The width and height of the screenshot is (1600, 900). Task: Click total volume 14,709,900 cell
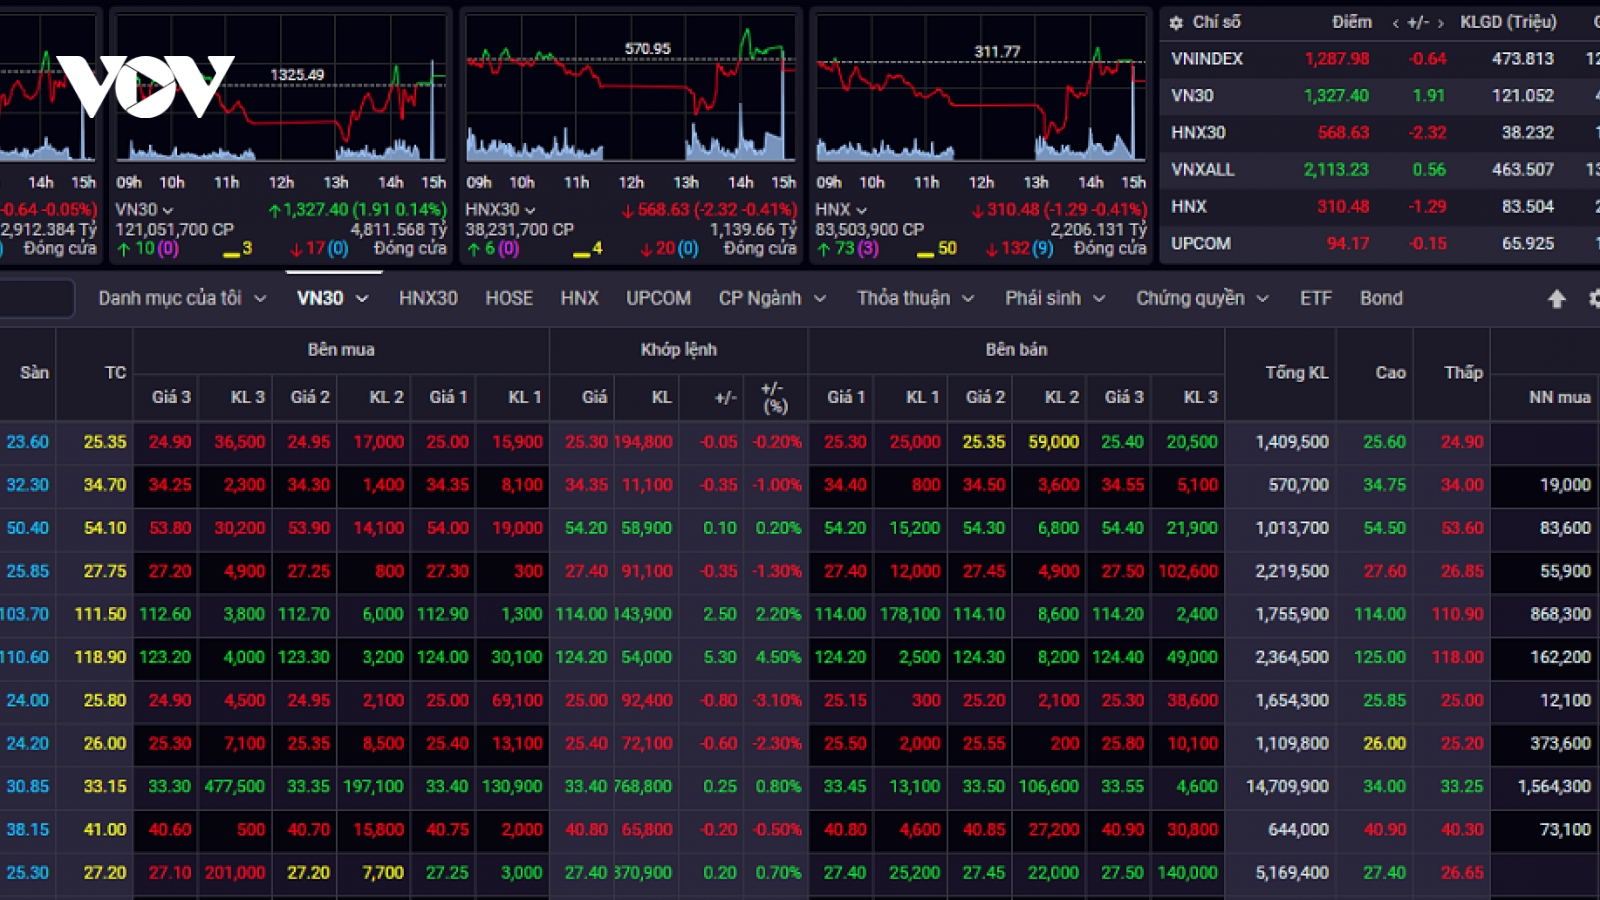(1287, 786)
